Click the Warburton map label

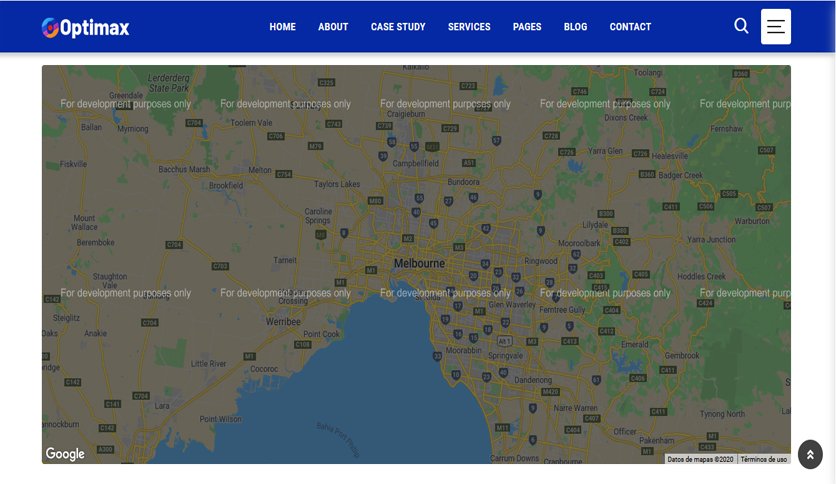coord(752,221)
